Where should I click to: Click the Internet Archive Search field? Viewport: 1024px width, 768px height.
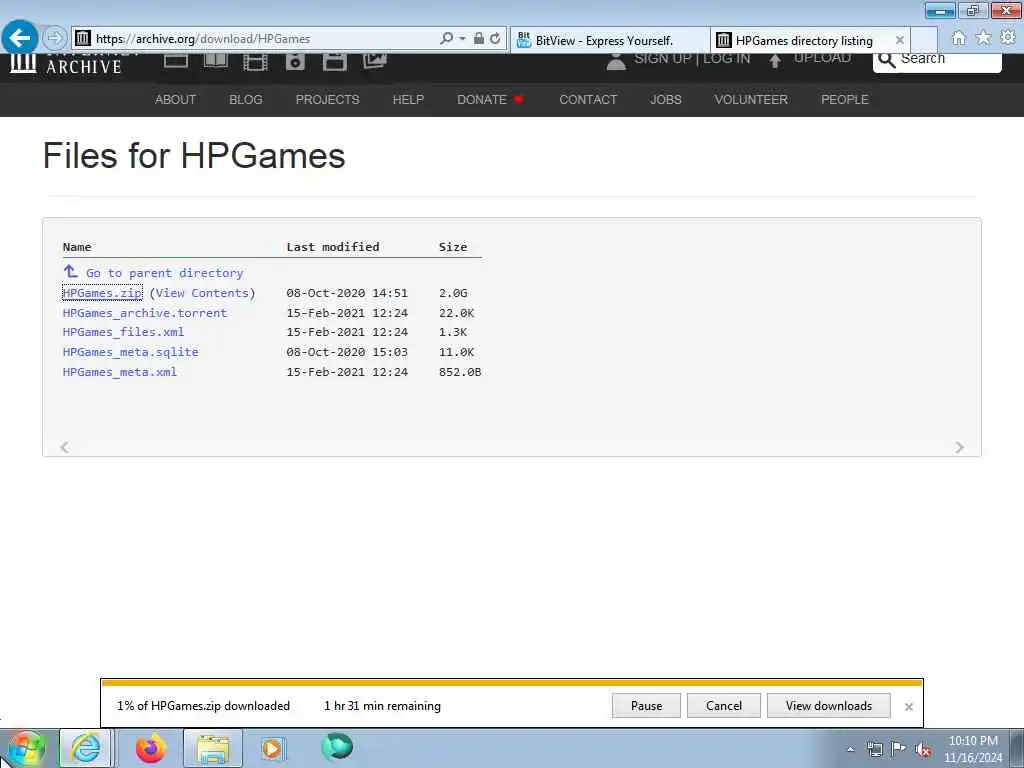pyautogui.click(x=937, y=62)
